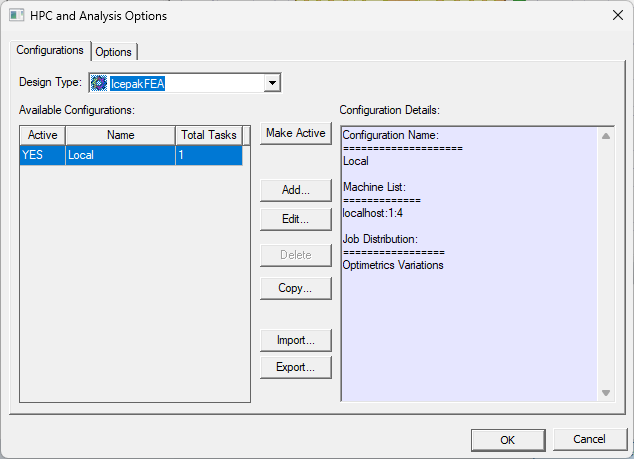Click the localhost:1:4 text in details
The image size is (634, 459).
372,213
